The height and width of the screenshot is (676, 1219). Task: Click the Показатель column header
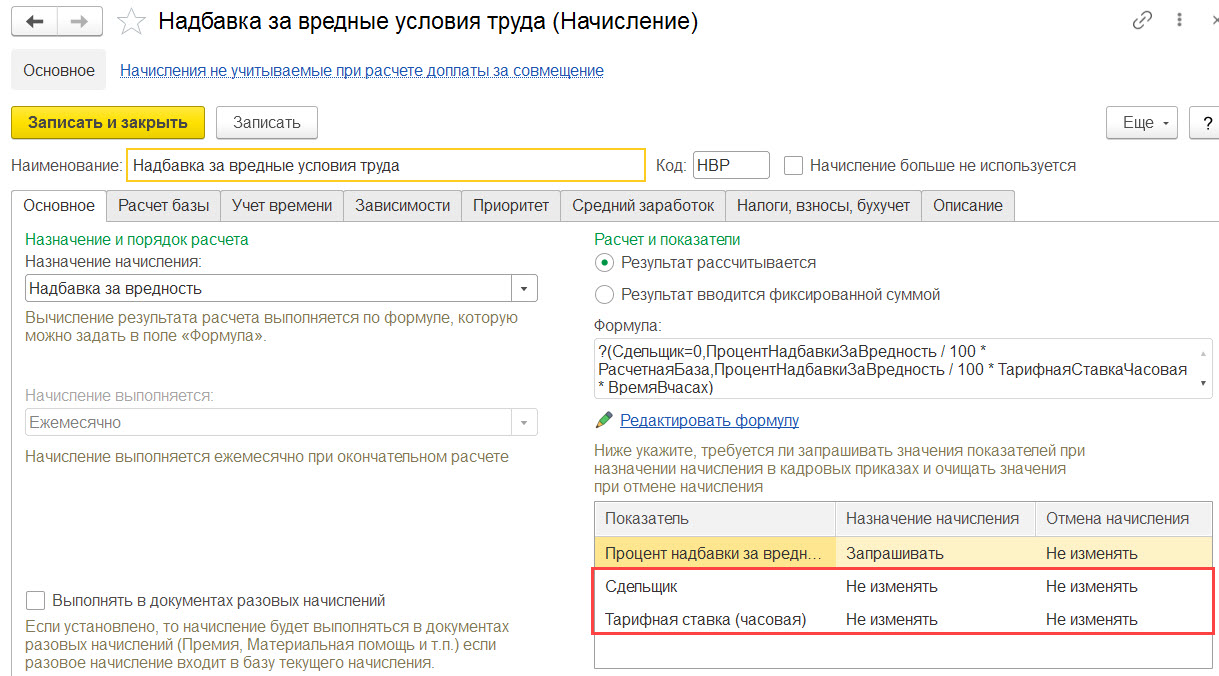coord(715,518)
